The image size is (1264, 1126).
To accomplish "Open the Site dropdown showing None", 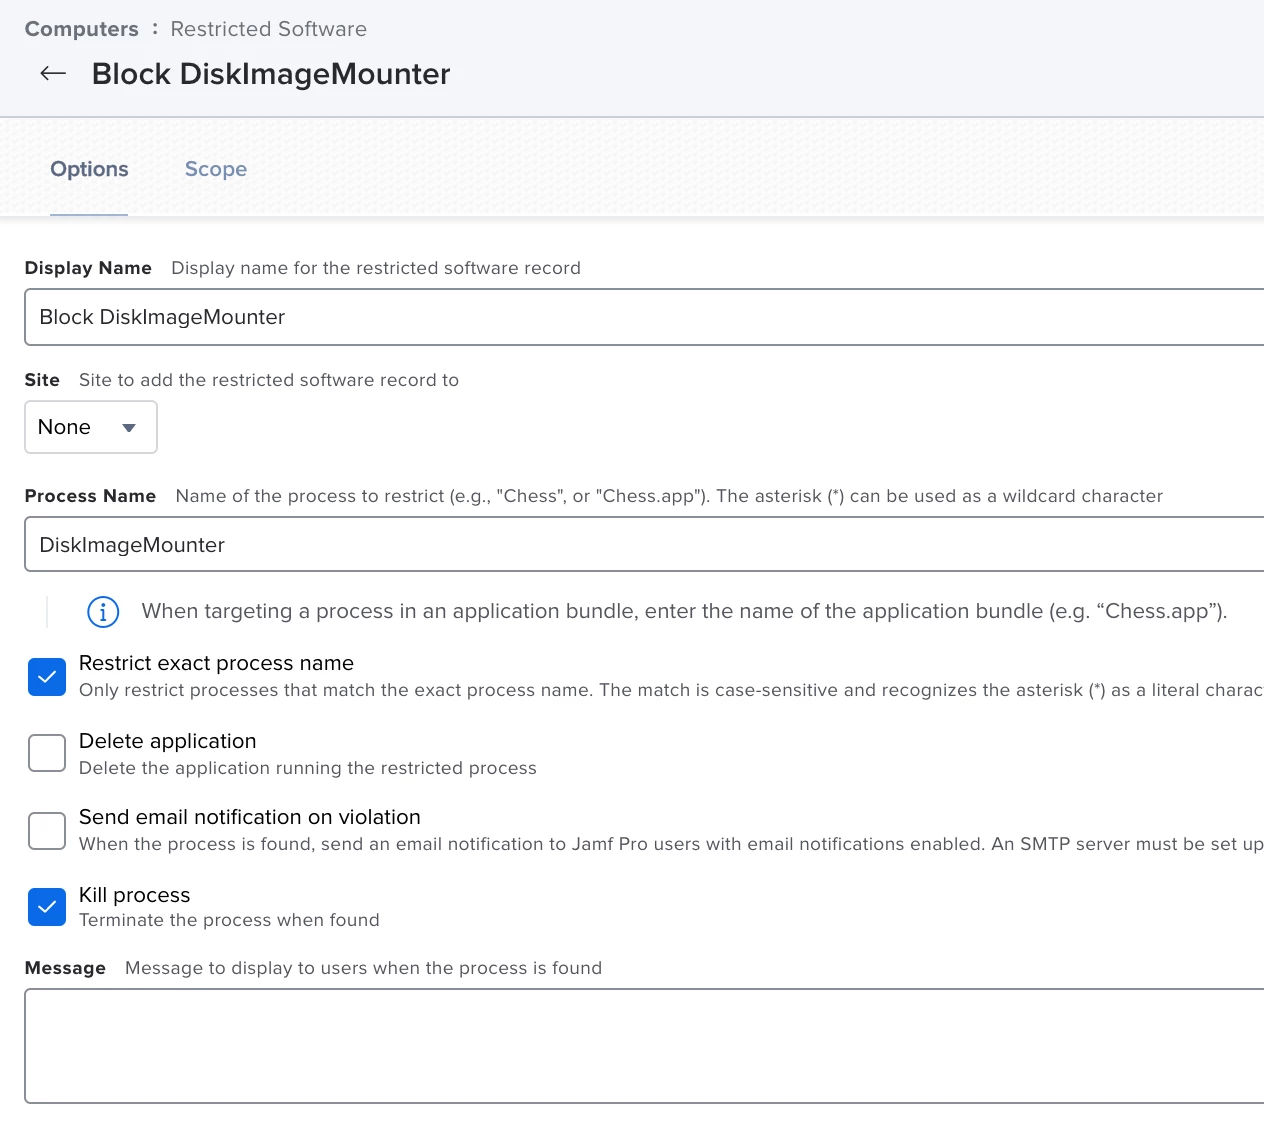I will coord(91,427).
